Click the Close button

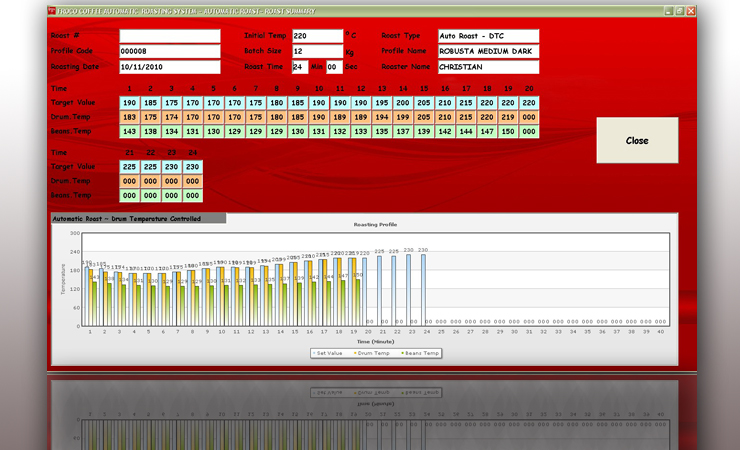(x=637, y=140)
